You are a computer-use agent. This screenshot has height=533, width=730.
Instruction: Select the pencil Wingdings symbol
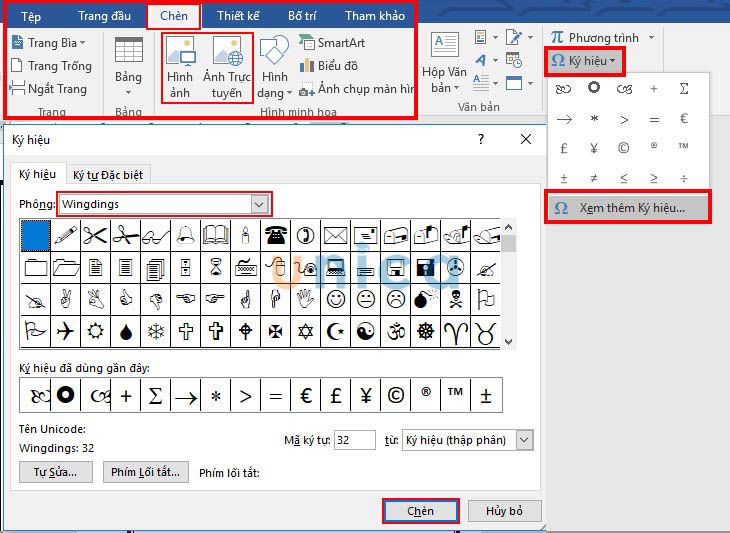66,236
